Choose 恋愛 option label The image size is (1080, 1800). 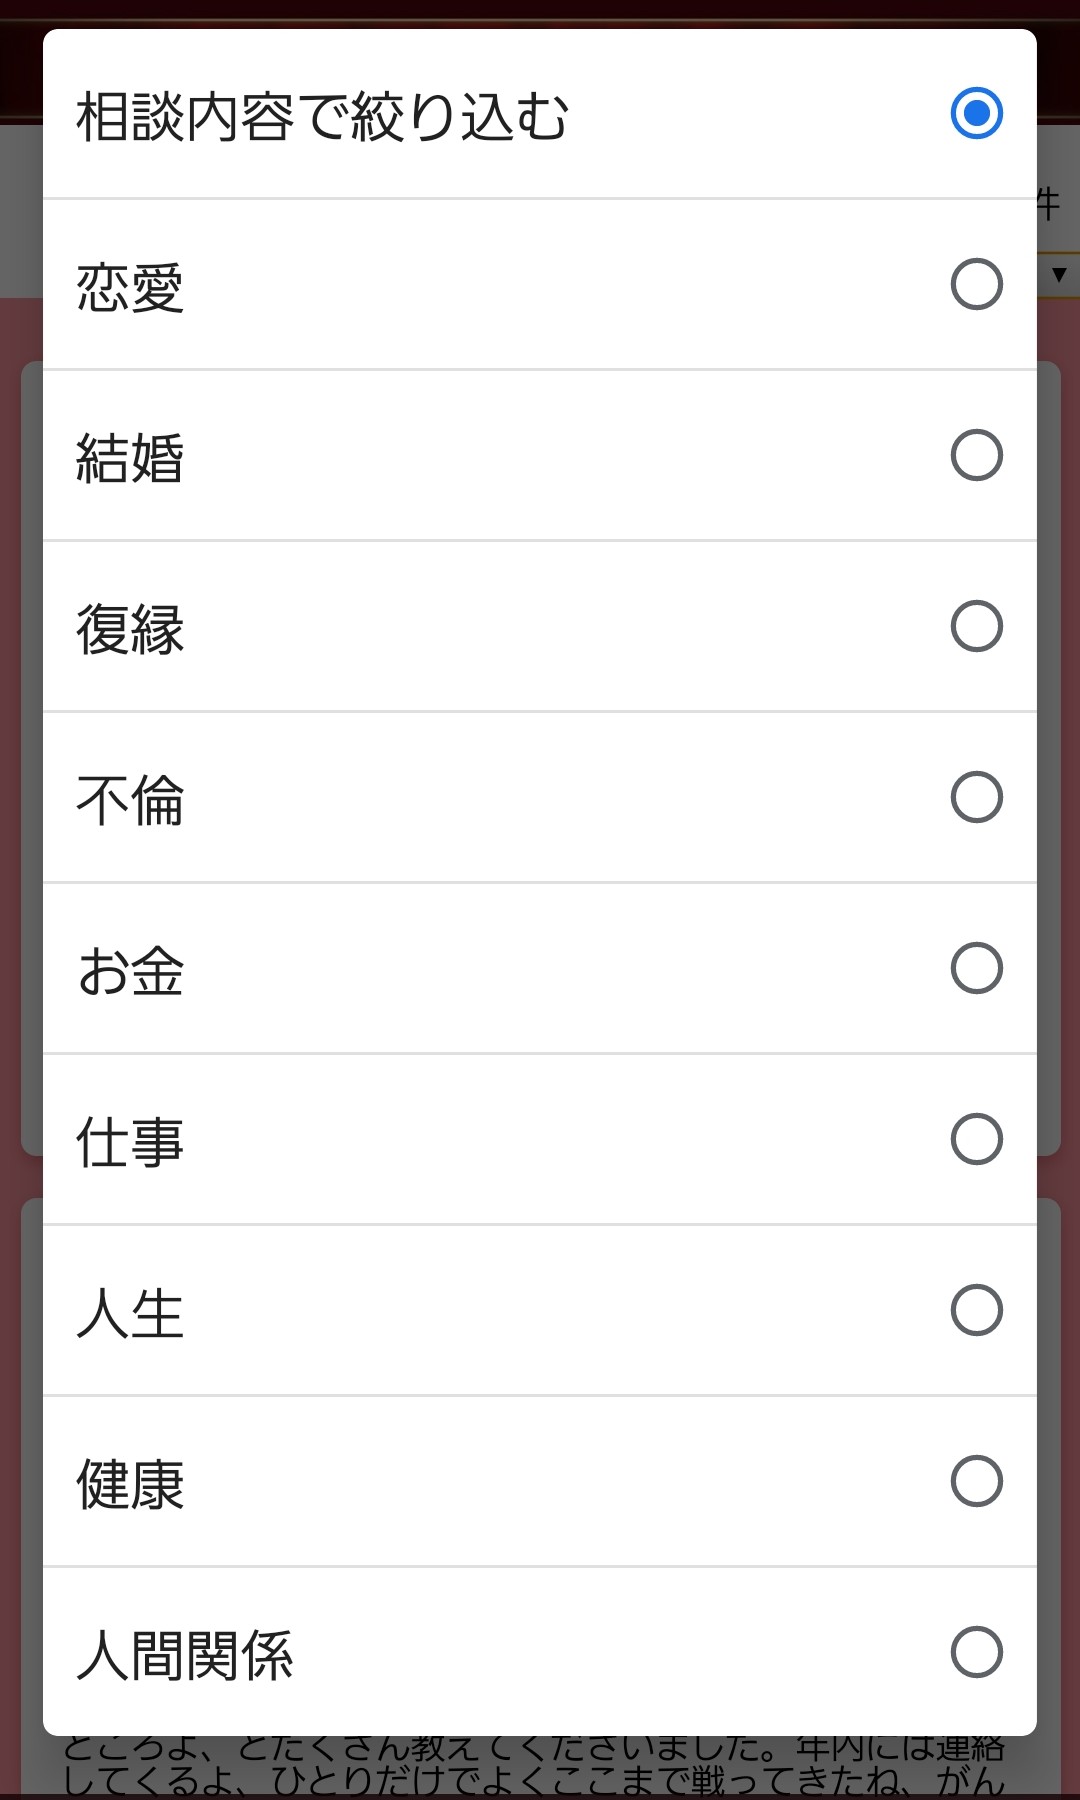[x=130, y=287]
